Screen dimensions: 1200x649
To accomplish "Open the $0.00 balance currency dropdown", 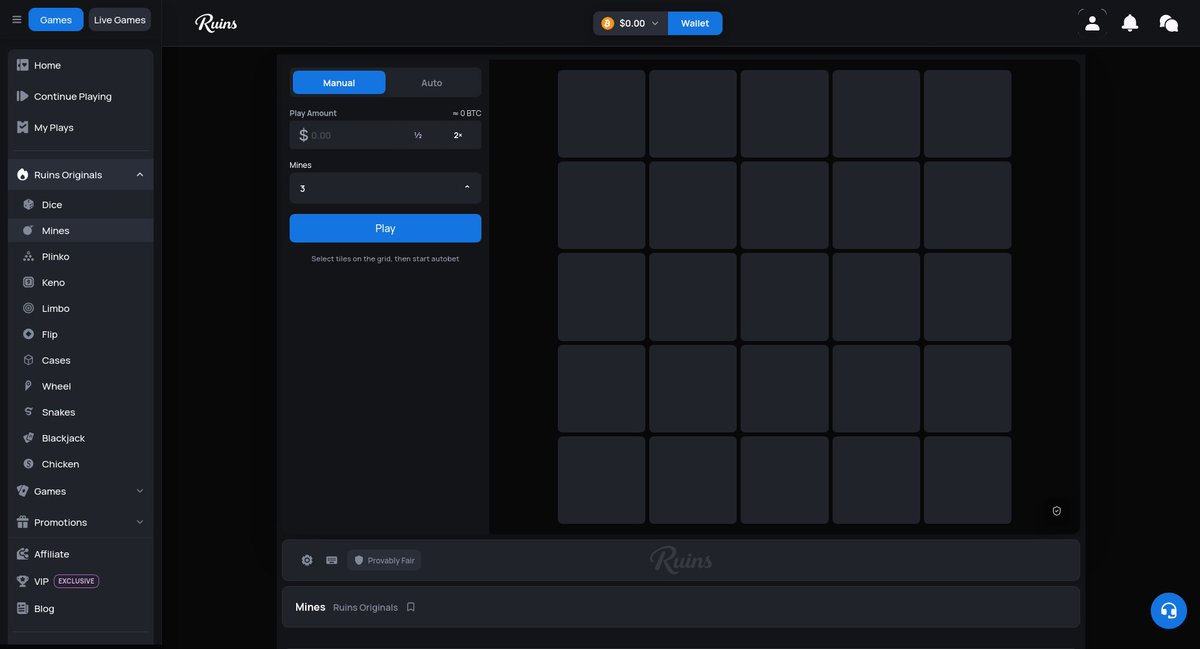I will (x=630, y=23).
